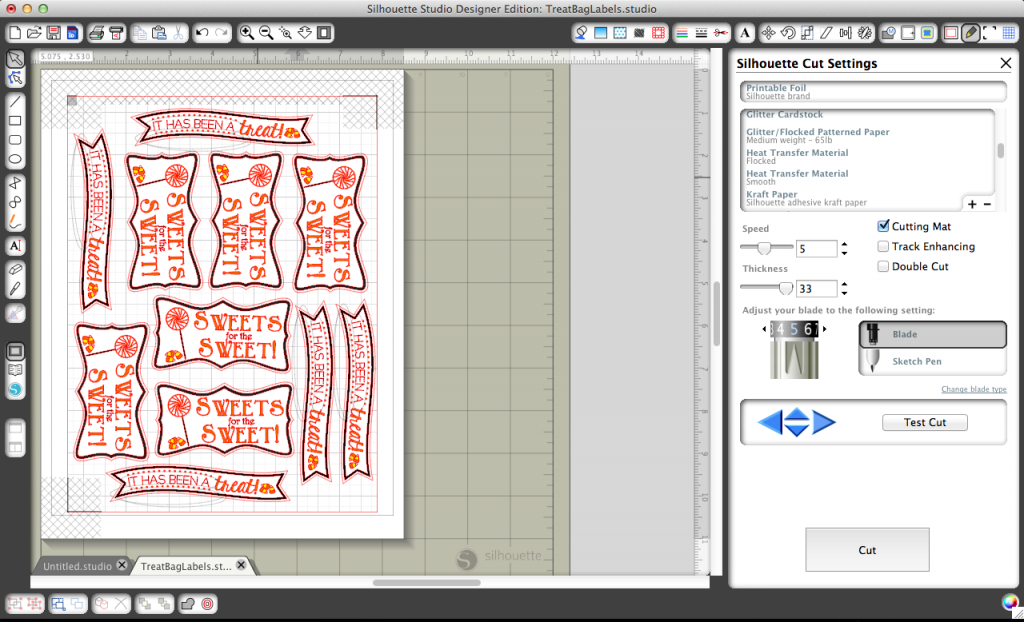Screen dimensions: 1024x622
Task: Create a new document with the New icon
Action: pos(15,33)
